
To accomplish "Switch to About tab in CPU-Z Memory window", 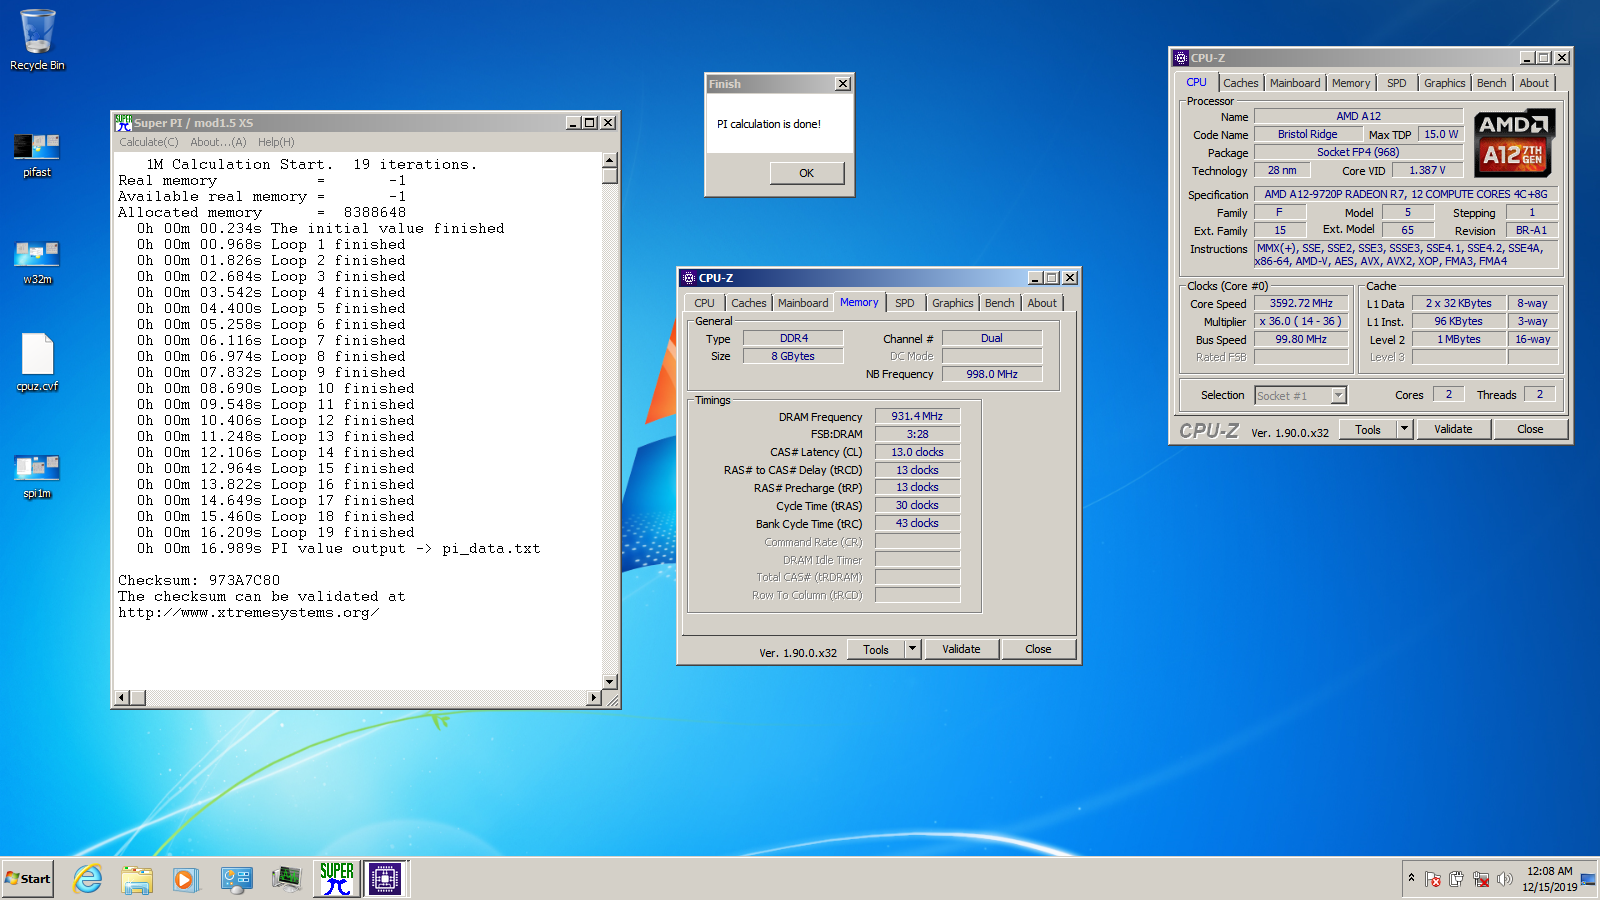I will click(1042, 303).
